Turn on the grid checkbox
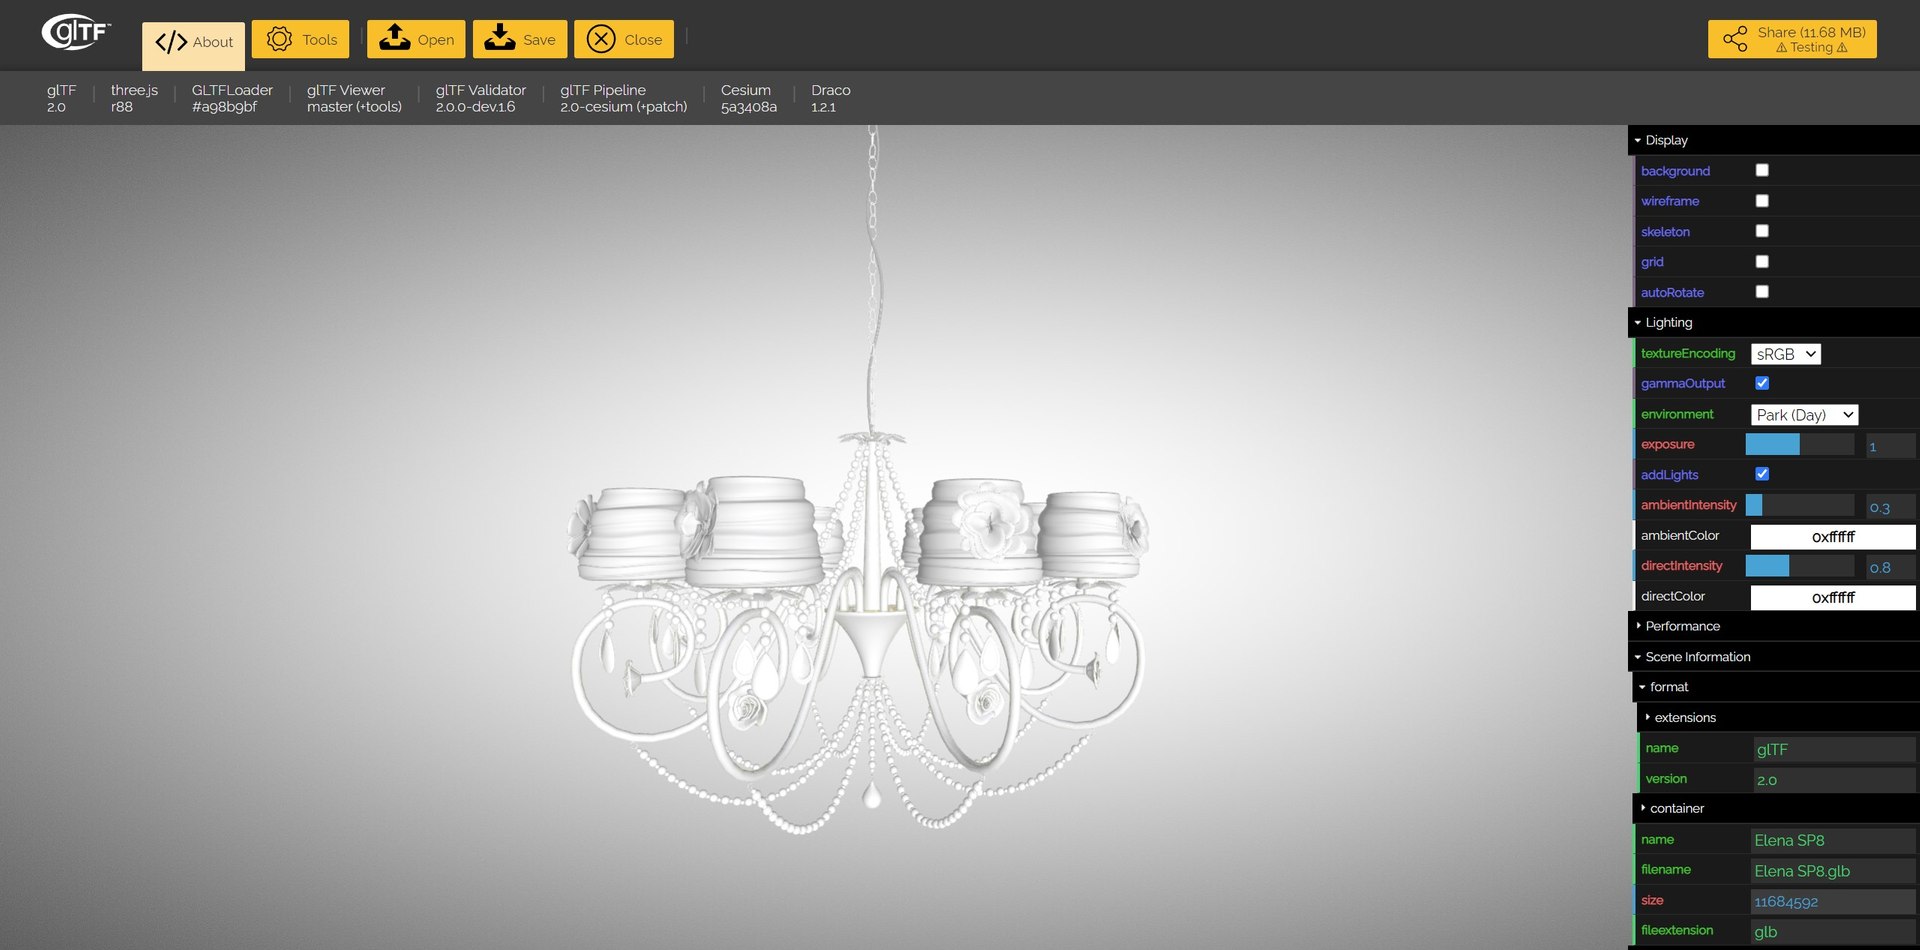The height and width of the screenshot is (950, 1920). click(x=1762, y=262)
